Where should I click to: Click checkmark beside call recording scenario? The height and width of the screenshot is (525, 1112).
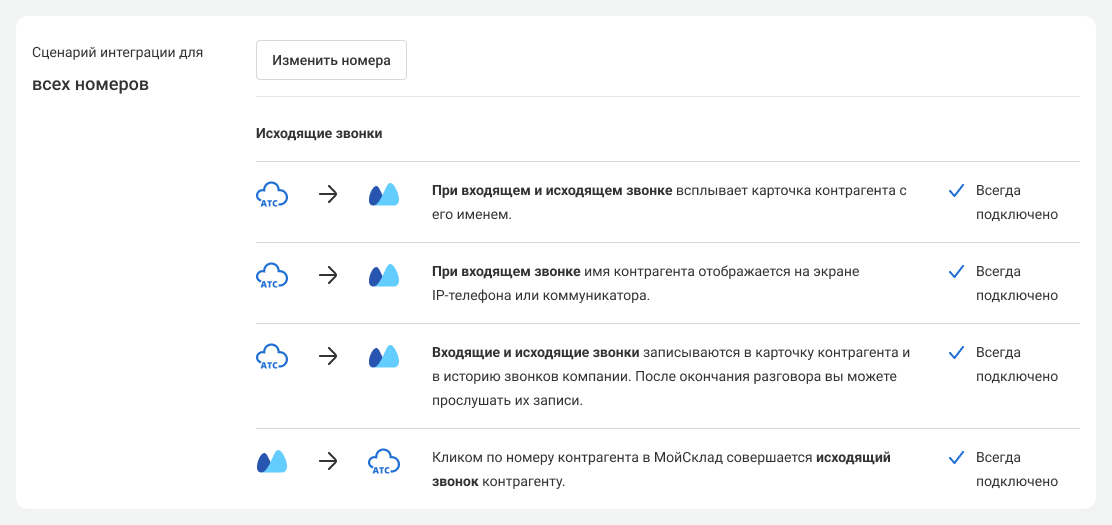956,352
